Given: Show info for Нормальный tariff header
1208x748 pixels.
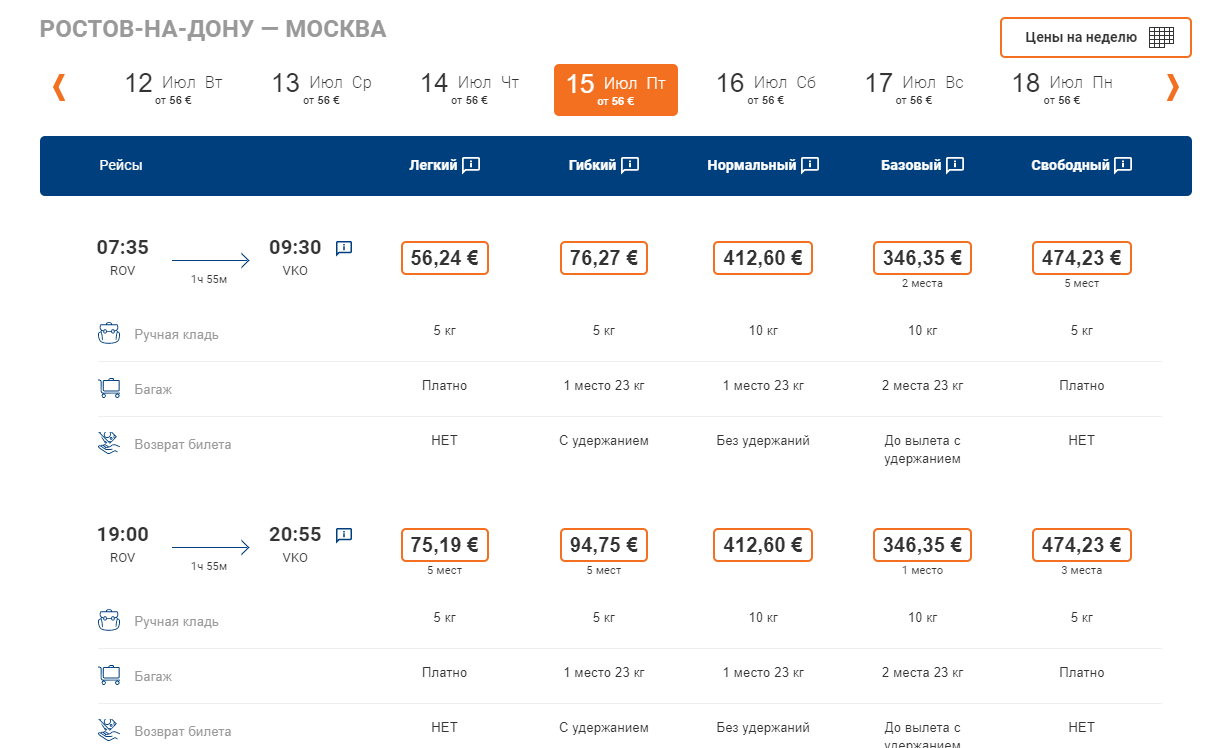Looking at the screenshot, I should [x=810, y=165].
